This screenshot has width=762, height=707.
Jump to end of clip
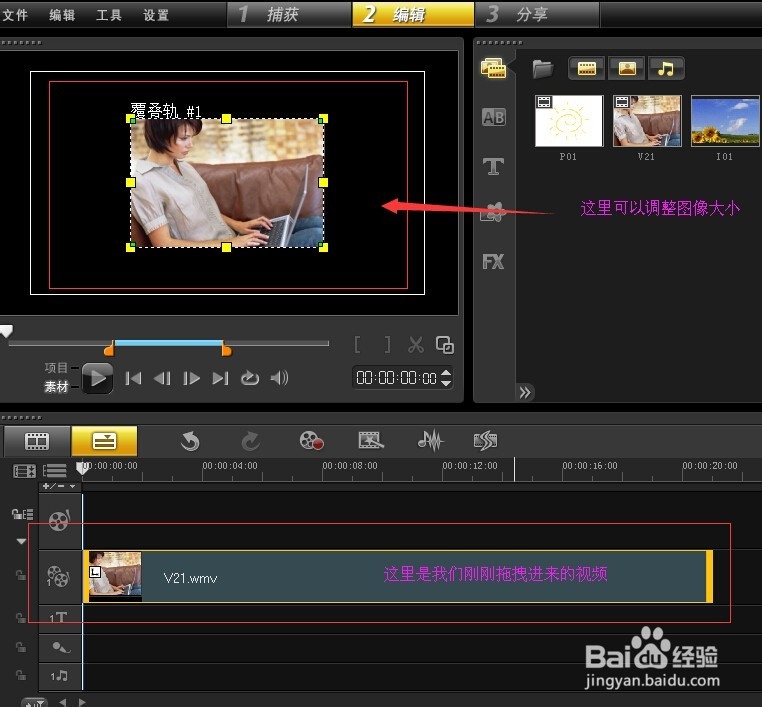click(x=221, y=378)
